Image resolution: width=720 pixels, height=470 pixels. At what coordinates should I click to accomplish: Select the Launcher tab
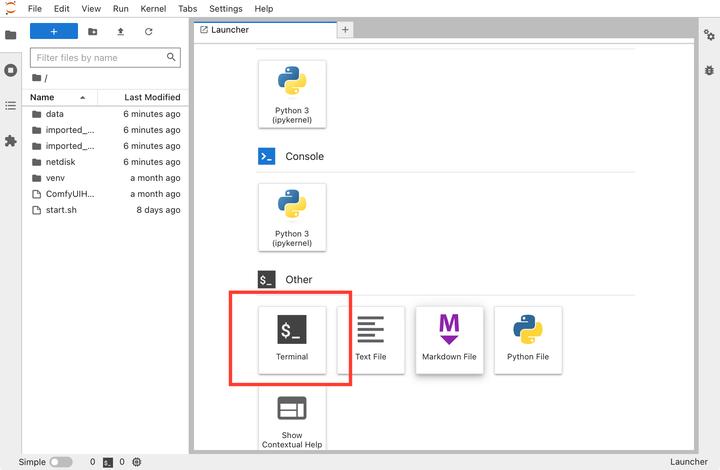pos(265,30)
